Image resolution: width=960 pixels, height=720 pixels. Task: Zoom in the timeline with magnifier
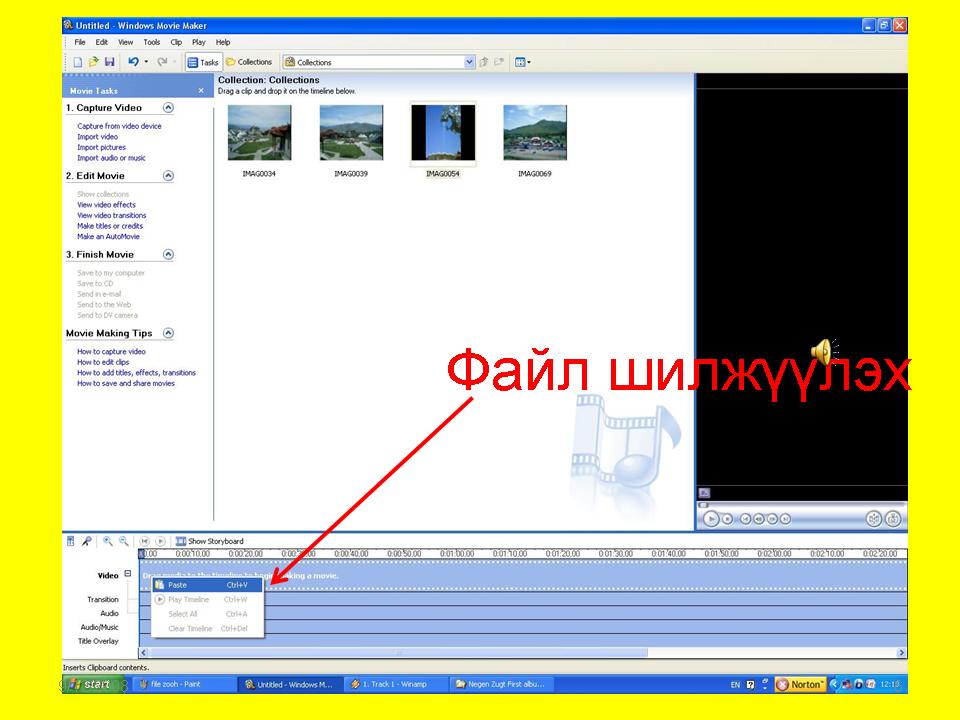pos(107,541)
